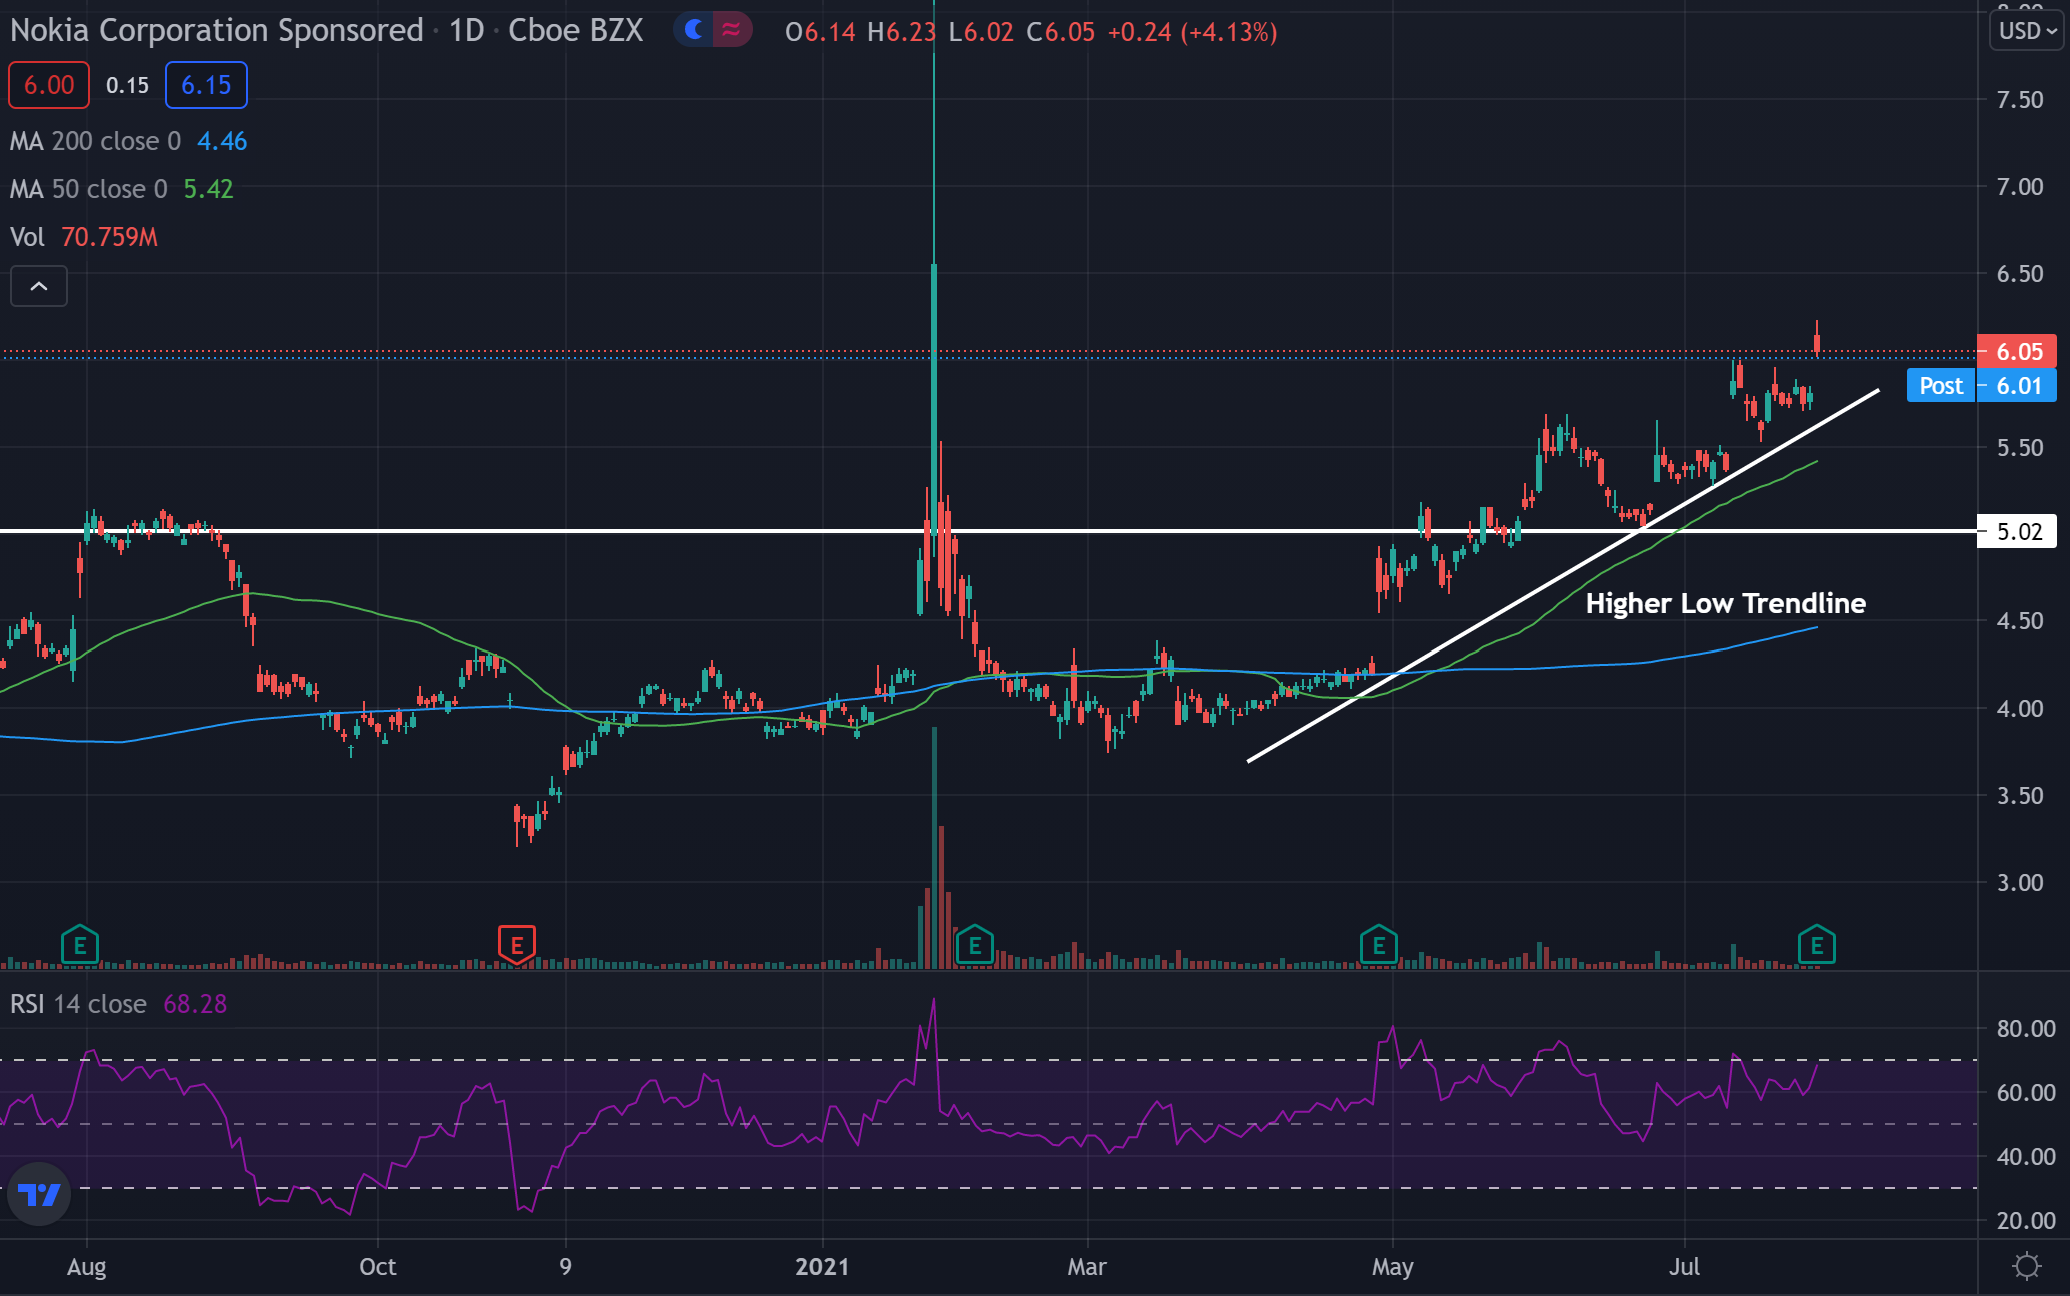Click the Aug label on time axis
Image resolution: width=2070 pixels, height=1296 pixels.
coord(86,1267)
